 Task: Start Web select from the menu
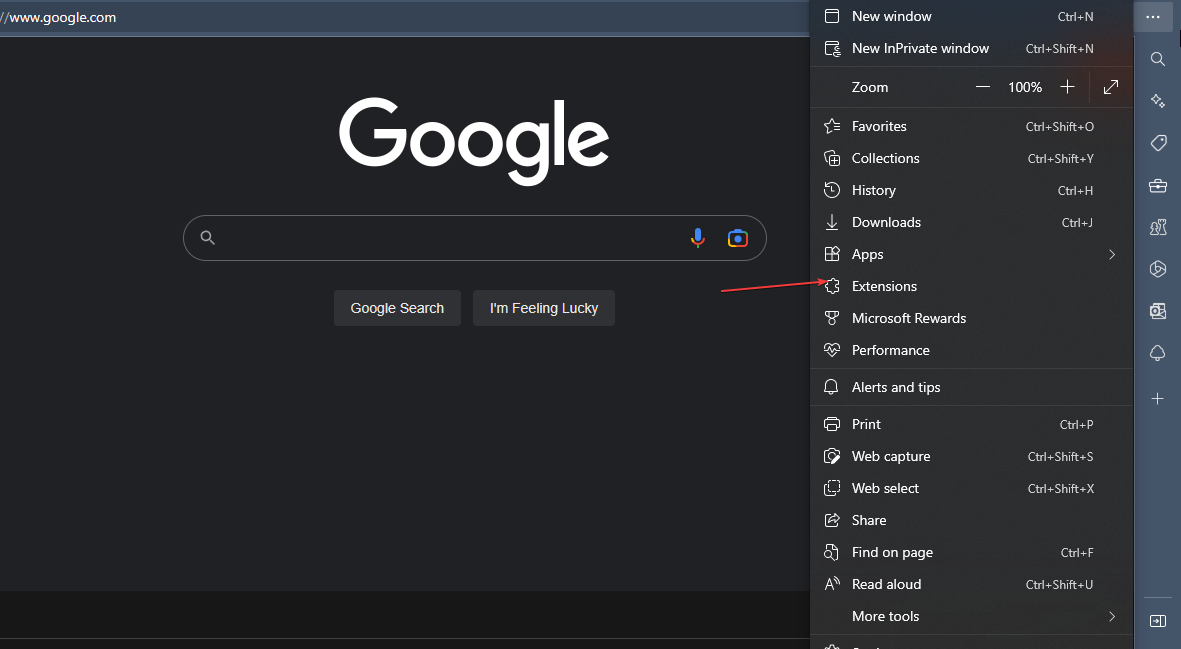pos(972,489)
